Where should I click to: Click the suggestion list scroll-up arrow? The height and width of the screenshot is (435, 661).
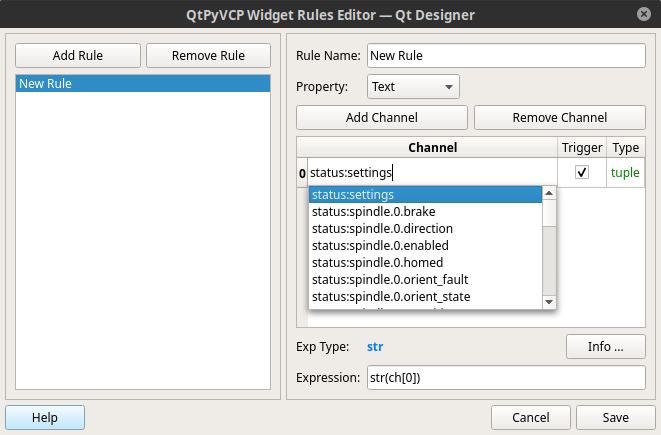pyautogui.click(x=549, y=193)
